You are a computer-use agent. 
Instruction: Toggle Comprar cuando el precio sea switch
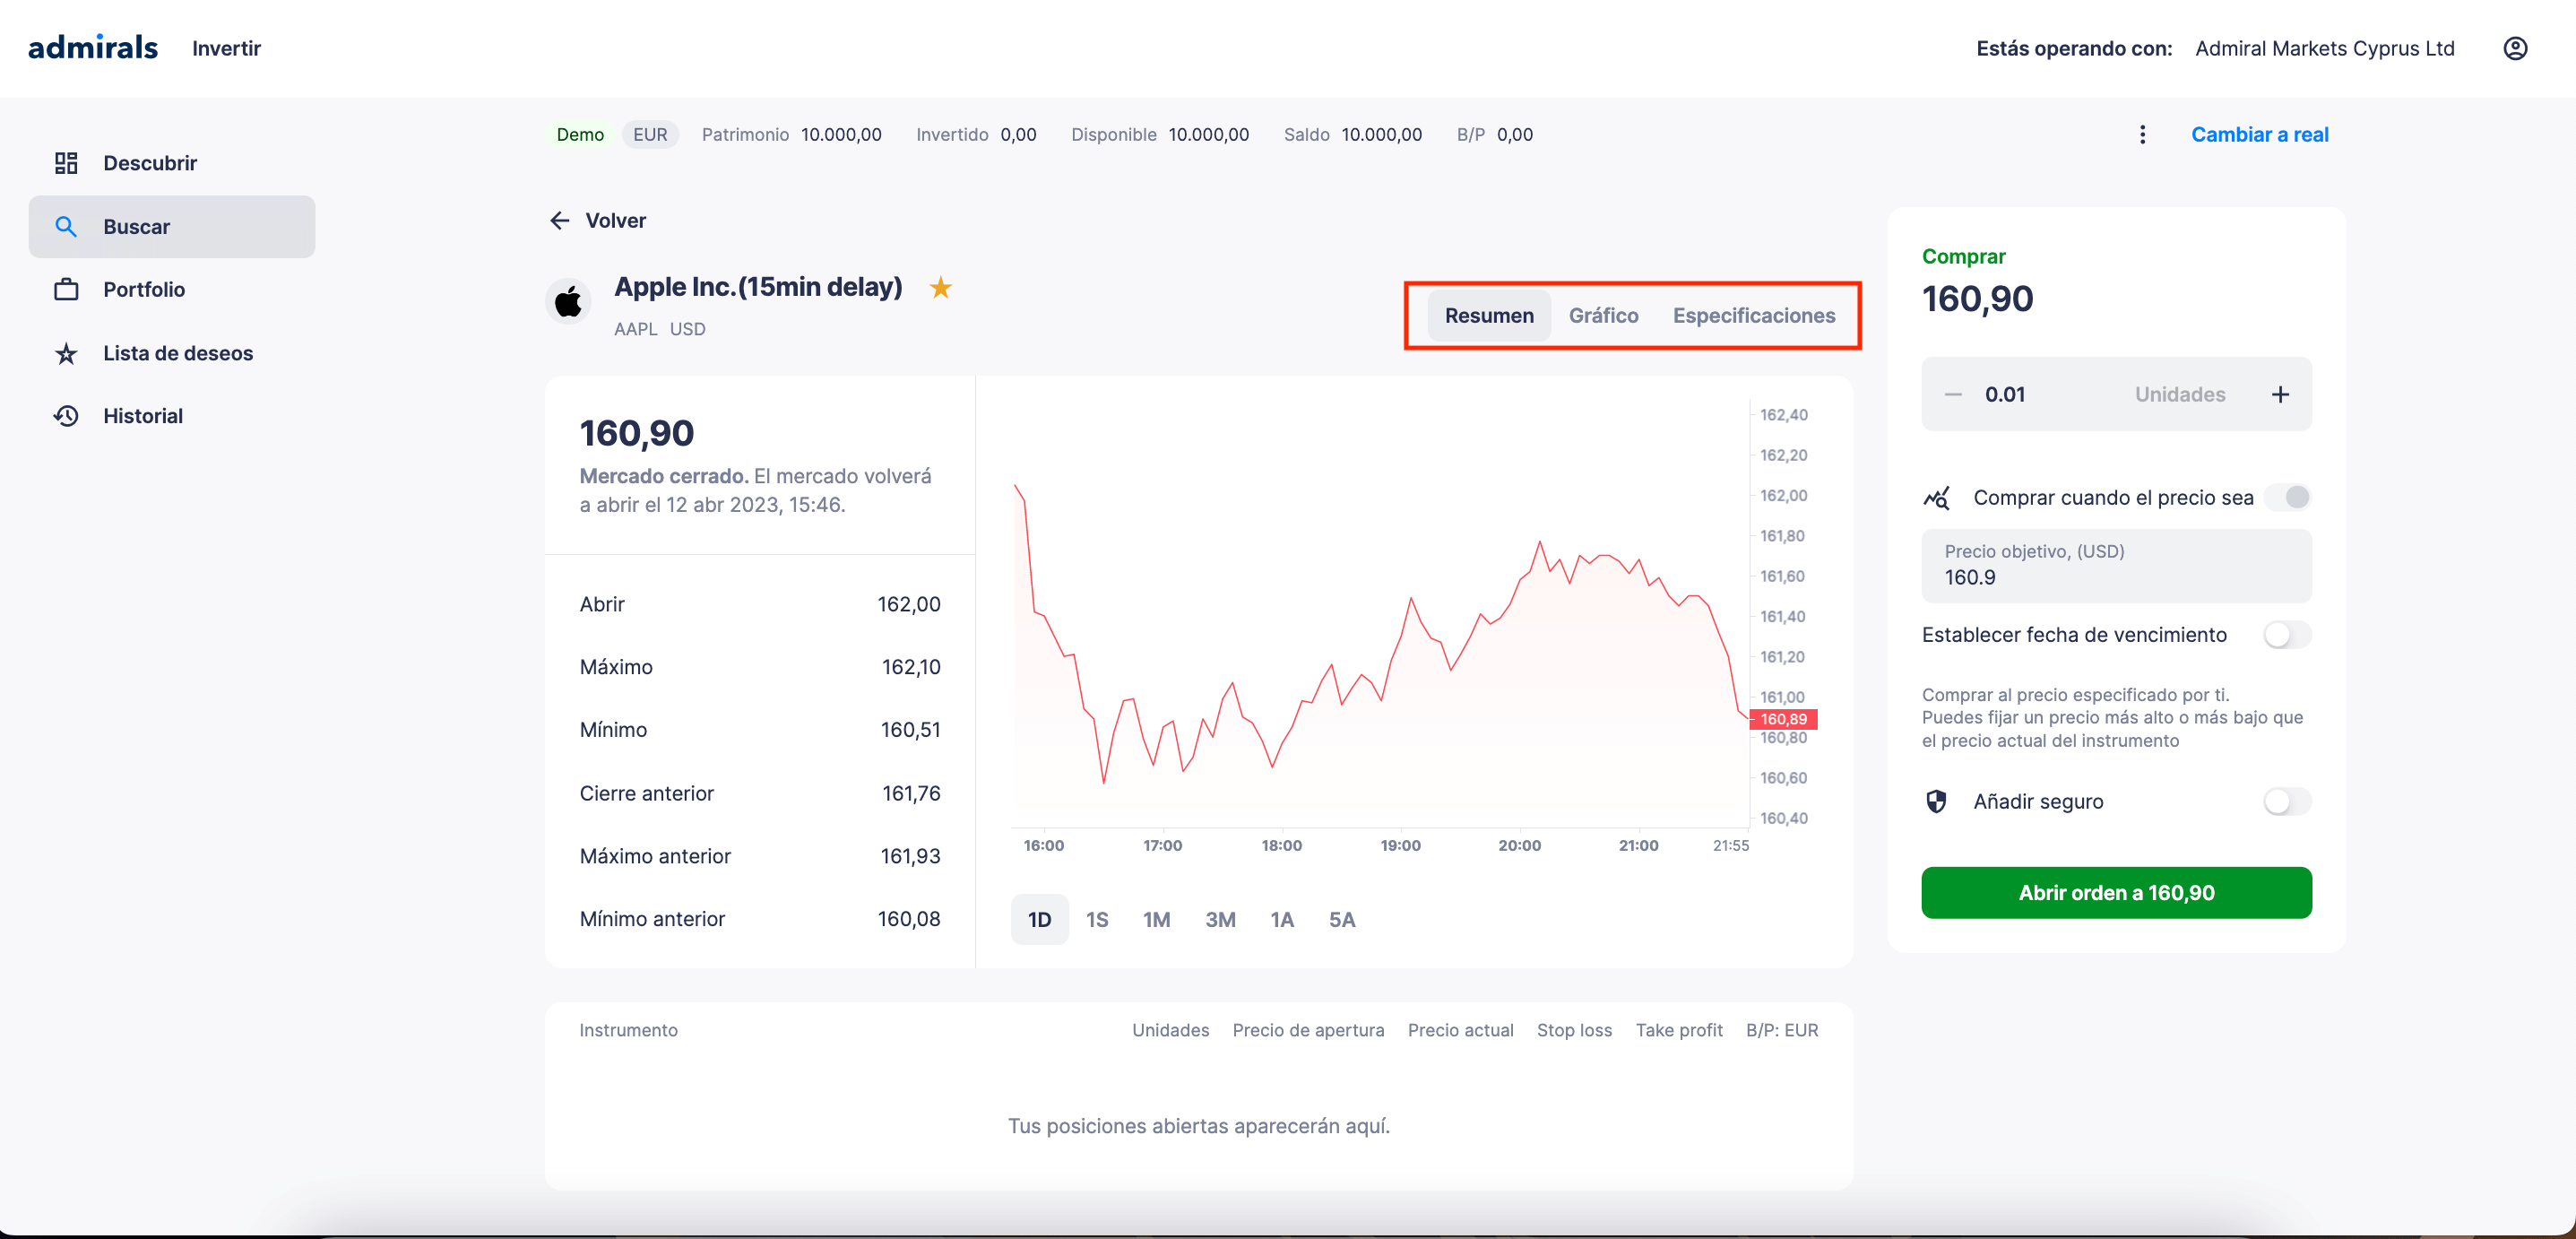pos(2287,497)
